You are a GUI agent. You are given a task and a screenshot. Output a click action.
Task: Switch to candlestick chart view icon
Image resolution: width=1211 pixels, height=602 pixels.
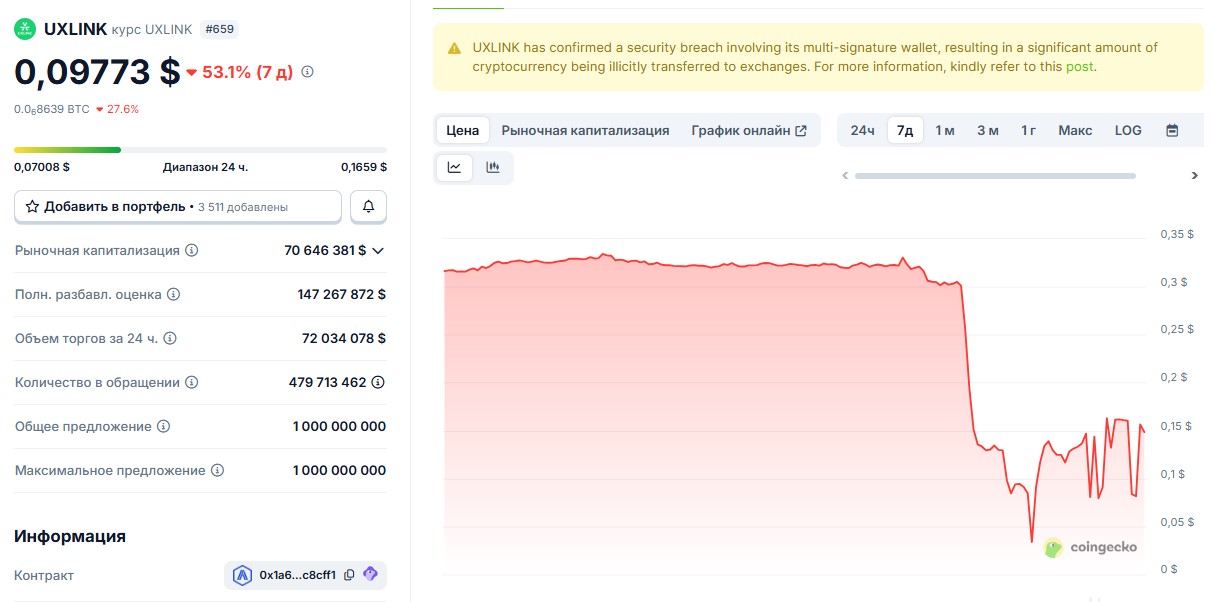click(492, 167)
